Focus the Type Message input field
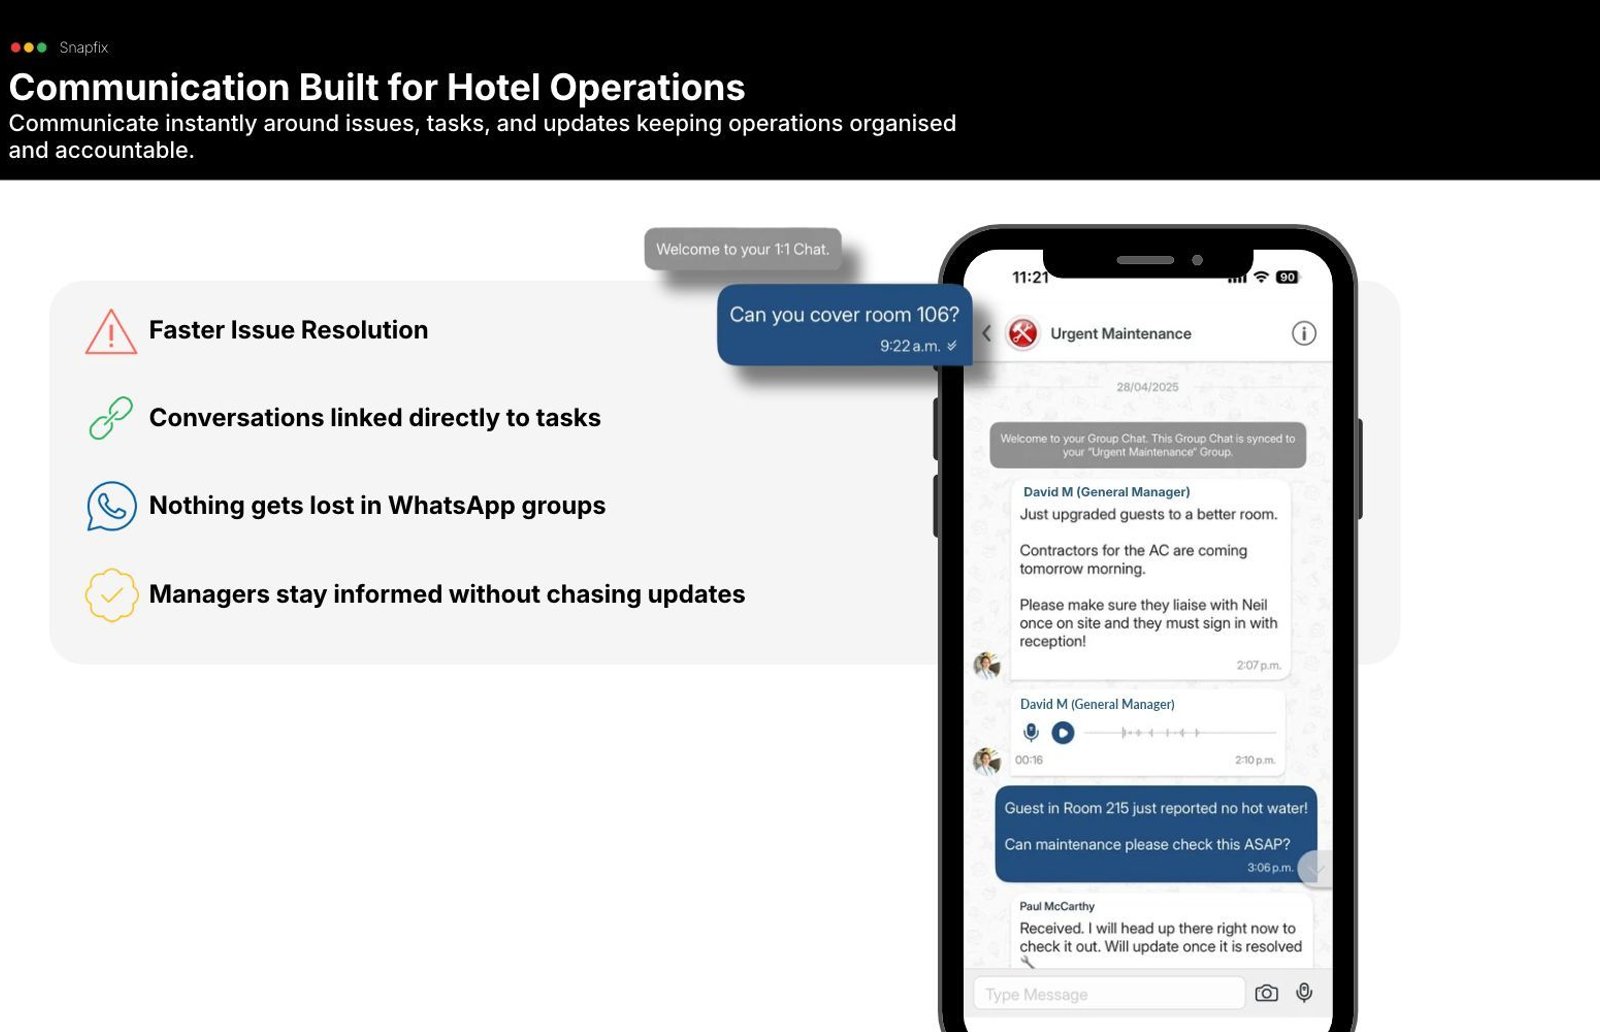Screen dimensions: 1600x1032 (1109, 994)
